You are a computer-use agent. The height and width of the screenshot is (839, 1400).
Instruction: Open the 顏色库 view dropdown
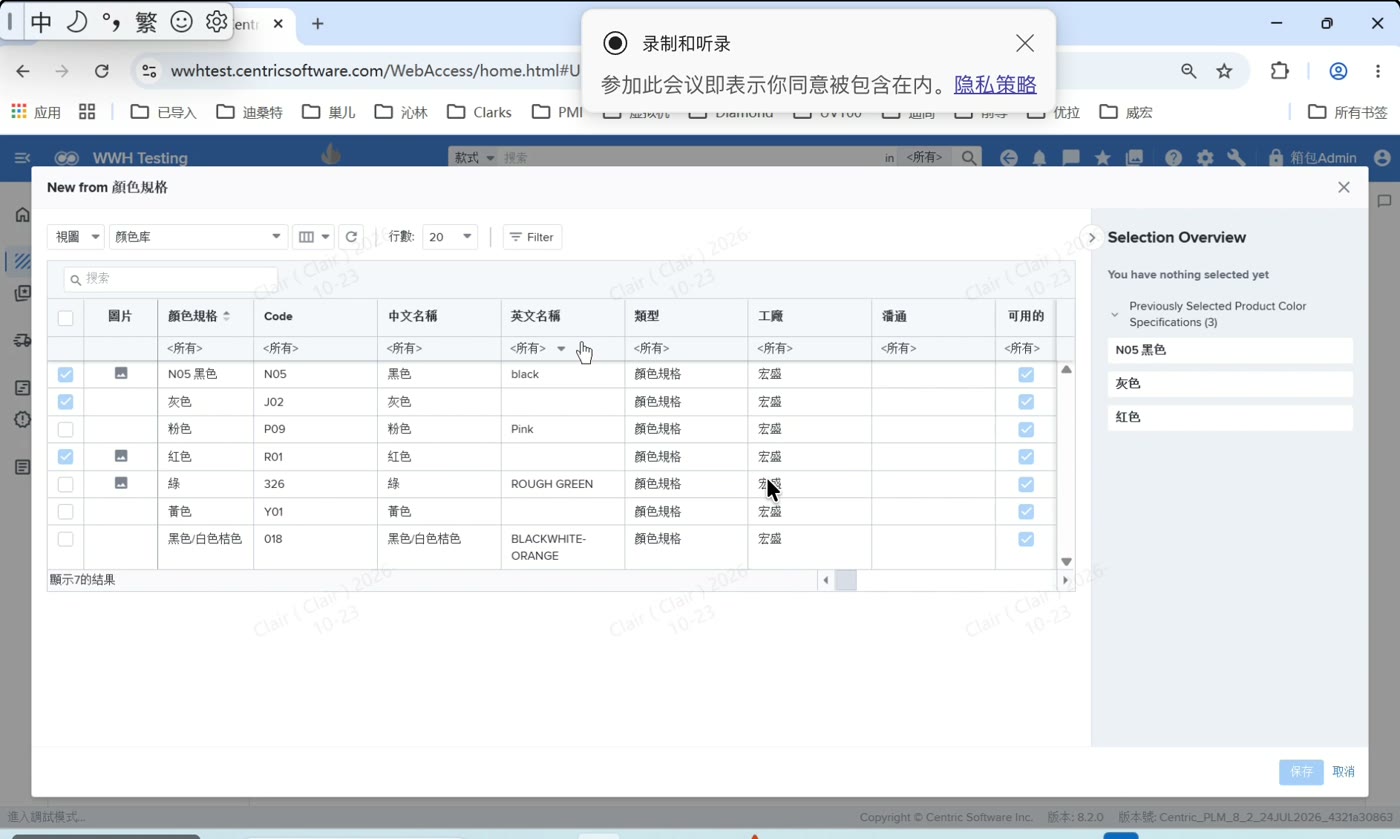click(198, 237)
